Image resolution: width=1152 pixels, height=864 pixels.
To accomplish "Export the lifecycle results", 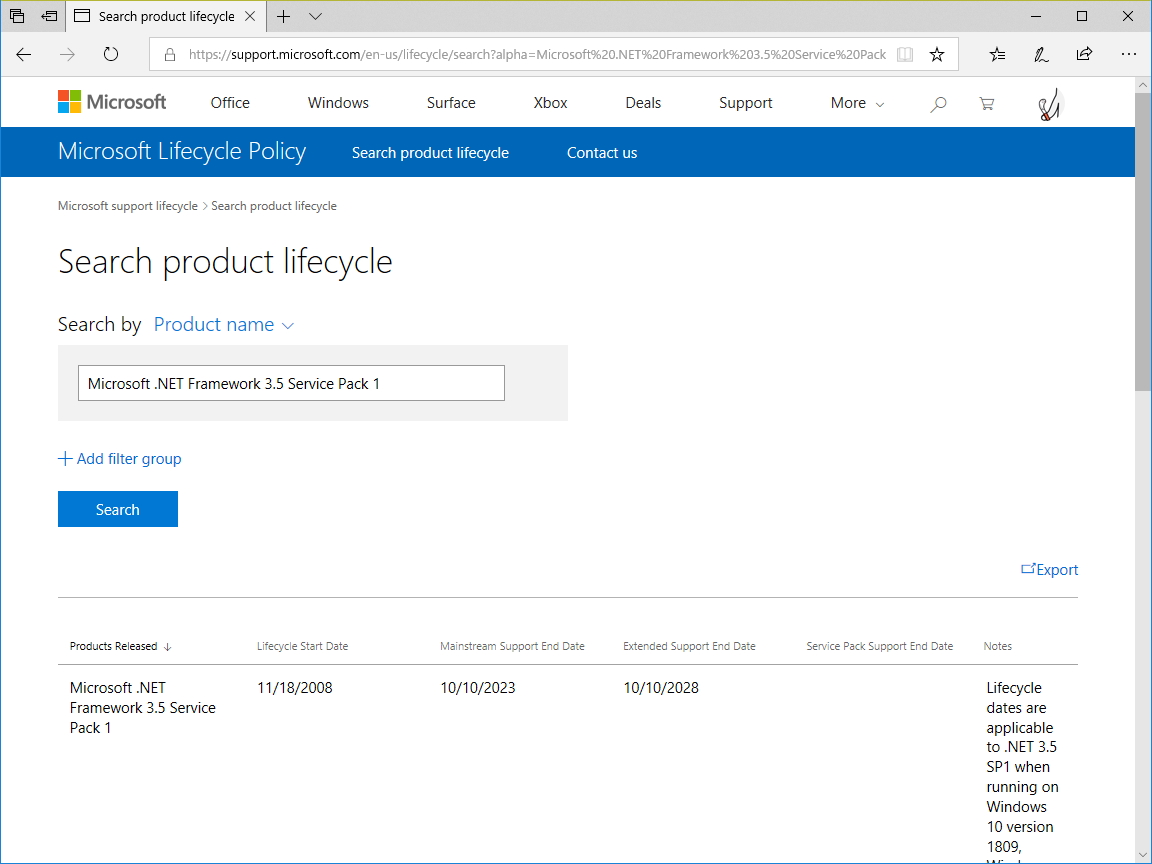I will coord(1049,569).
